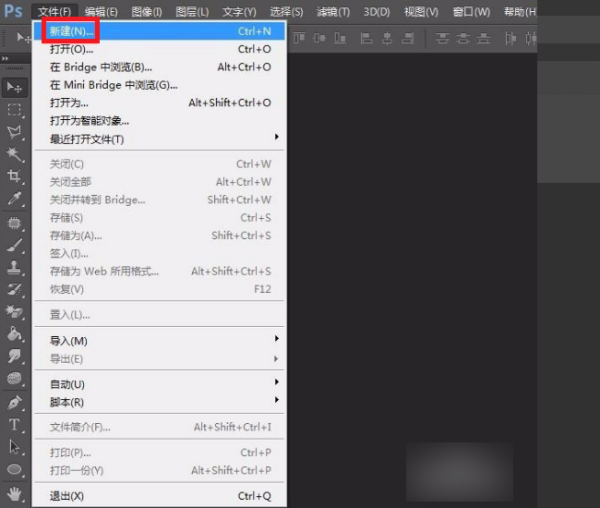This screenshot has height=508, width=600.
Task: Select the Move tool in toolbox
Action: [15, 88]
